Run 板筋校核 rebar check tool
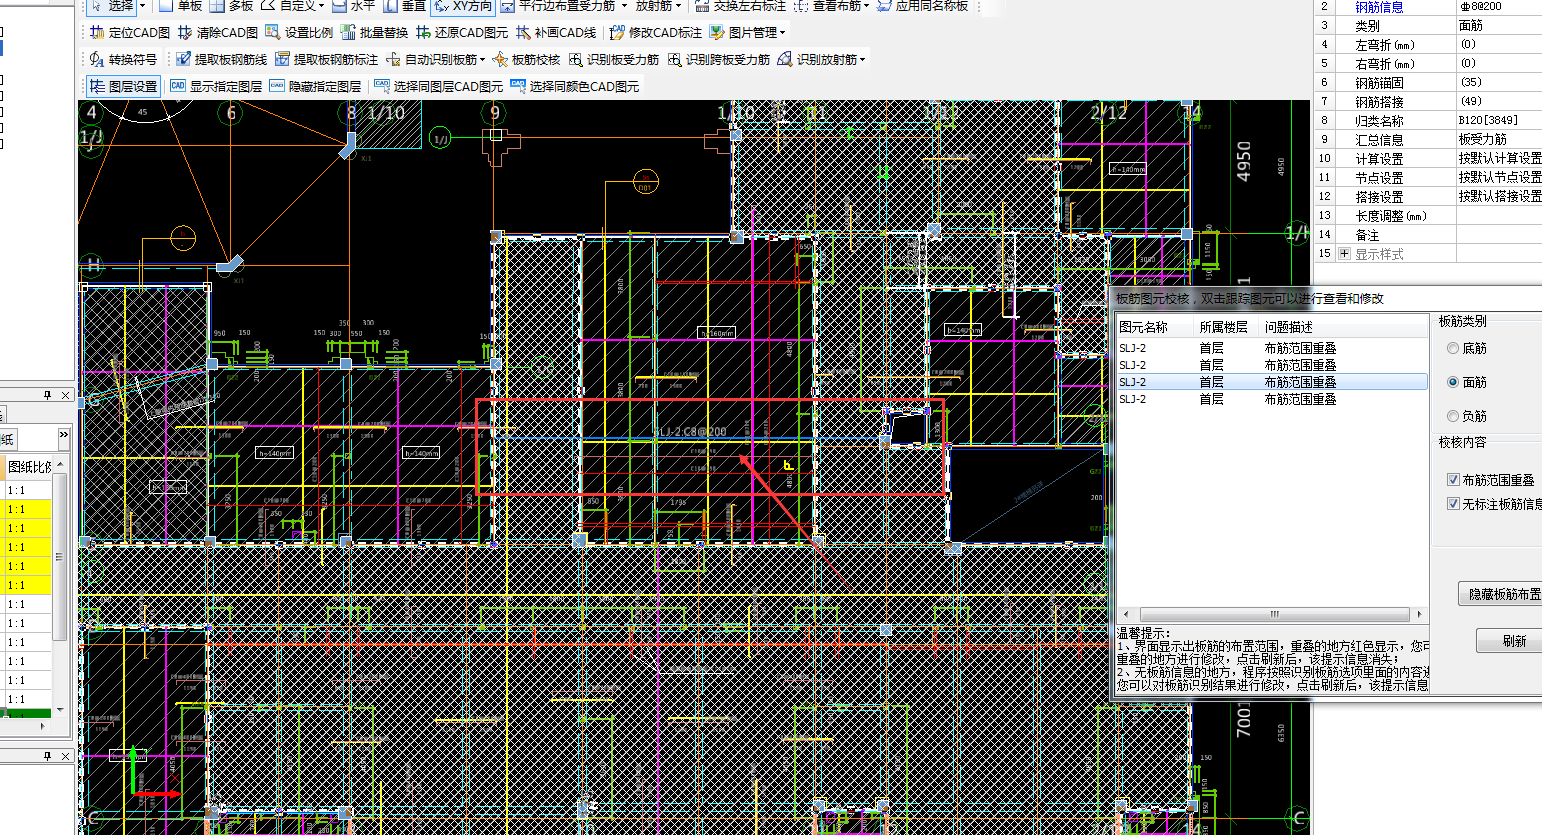The height and width of the screenshot is (835, 1542). coord(527,59)
